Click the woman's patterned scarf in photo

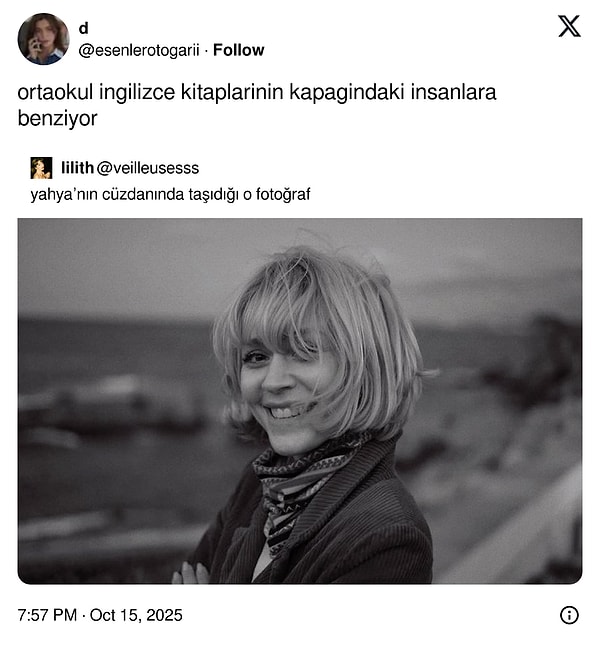(300, 478)
